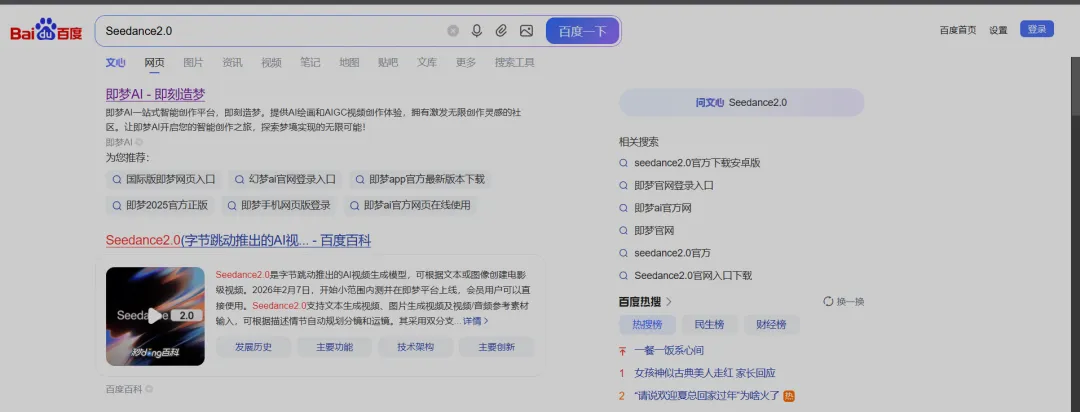Switch to the 文心 tab
1080x412 pixels.
tap(116, 63)
